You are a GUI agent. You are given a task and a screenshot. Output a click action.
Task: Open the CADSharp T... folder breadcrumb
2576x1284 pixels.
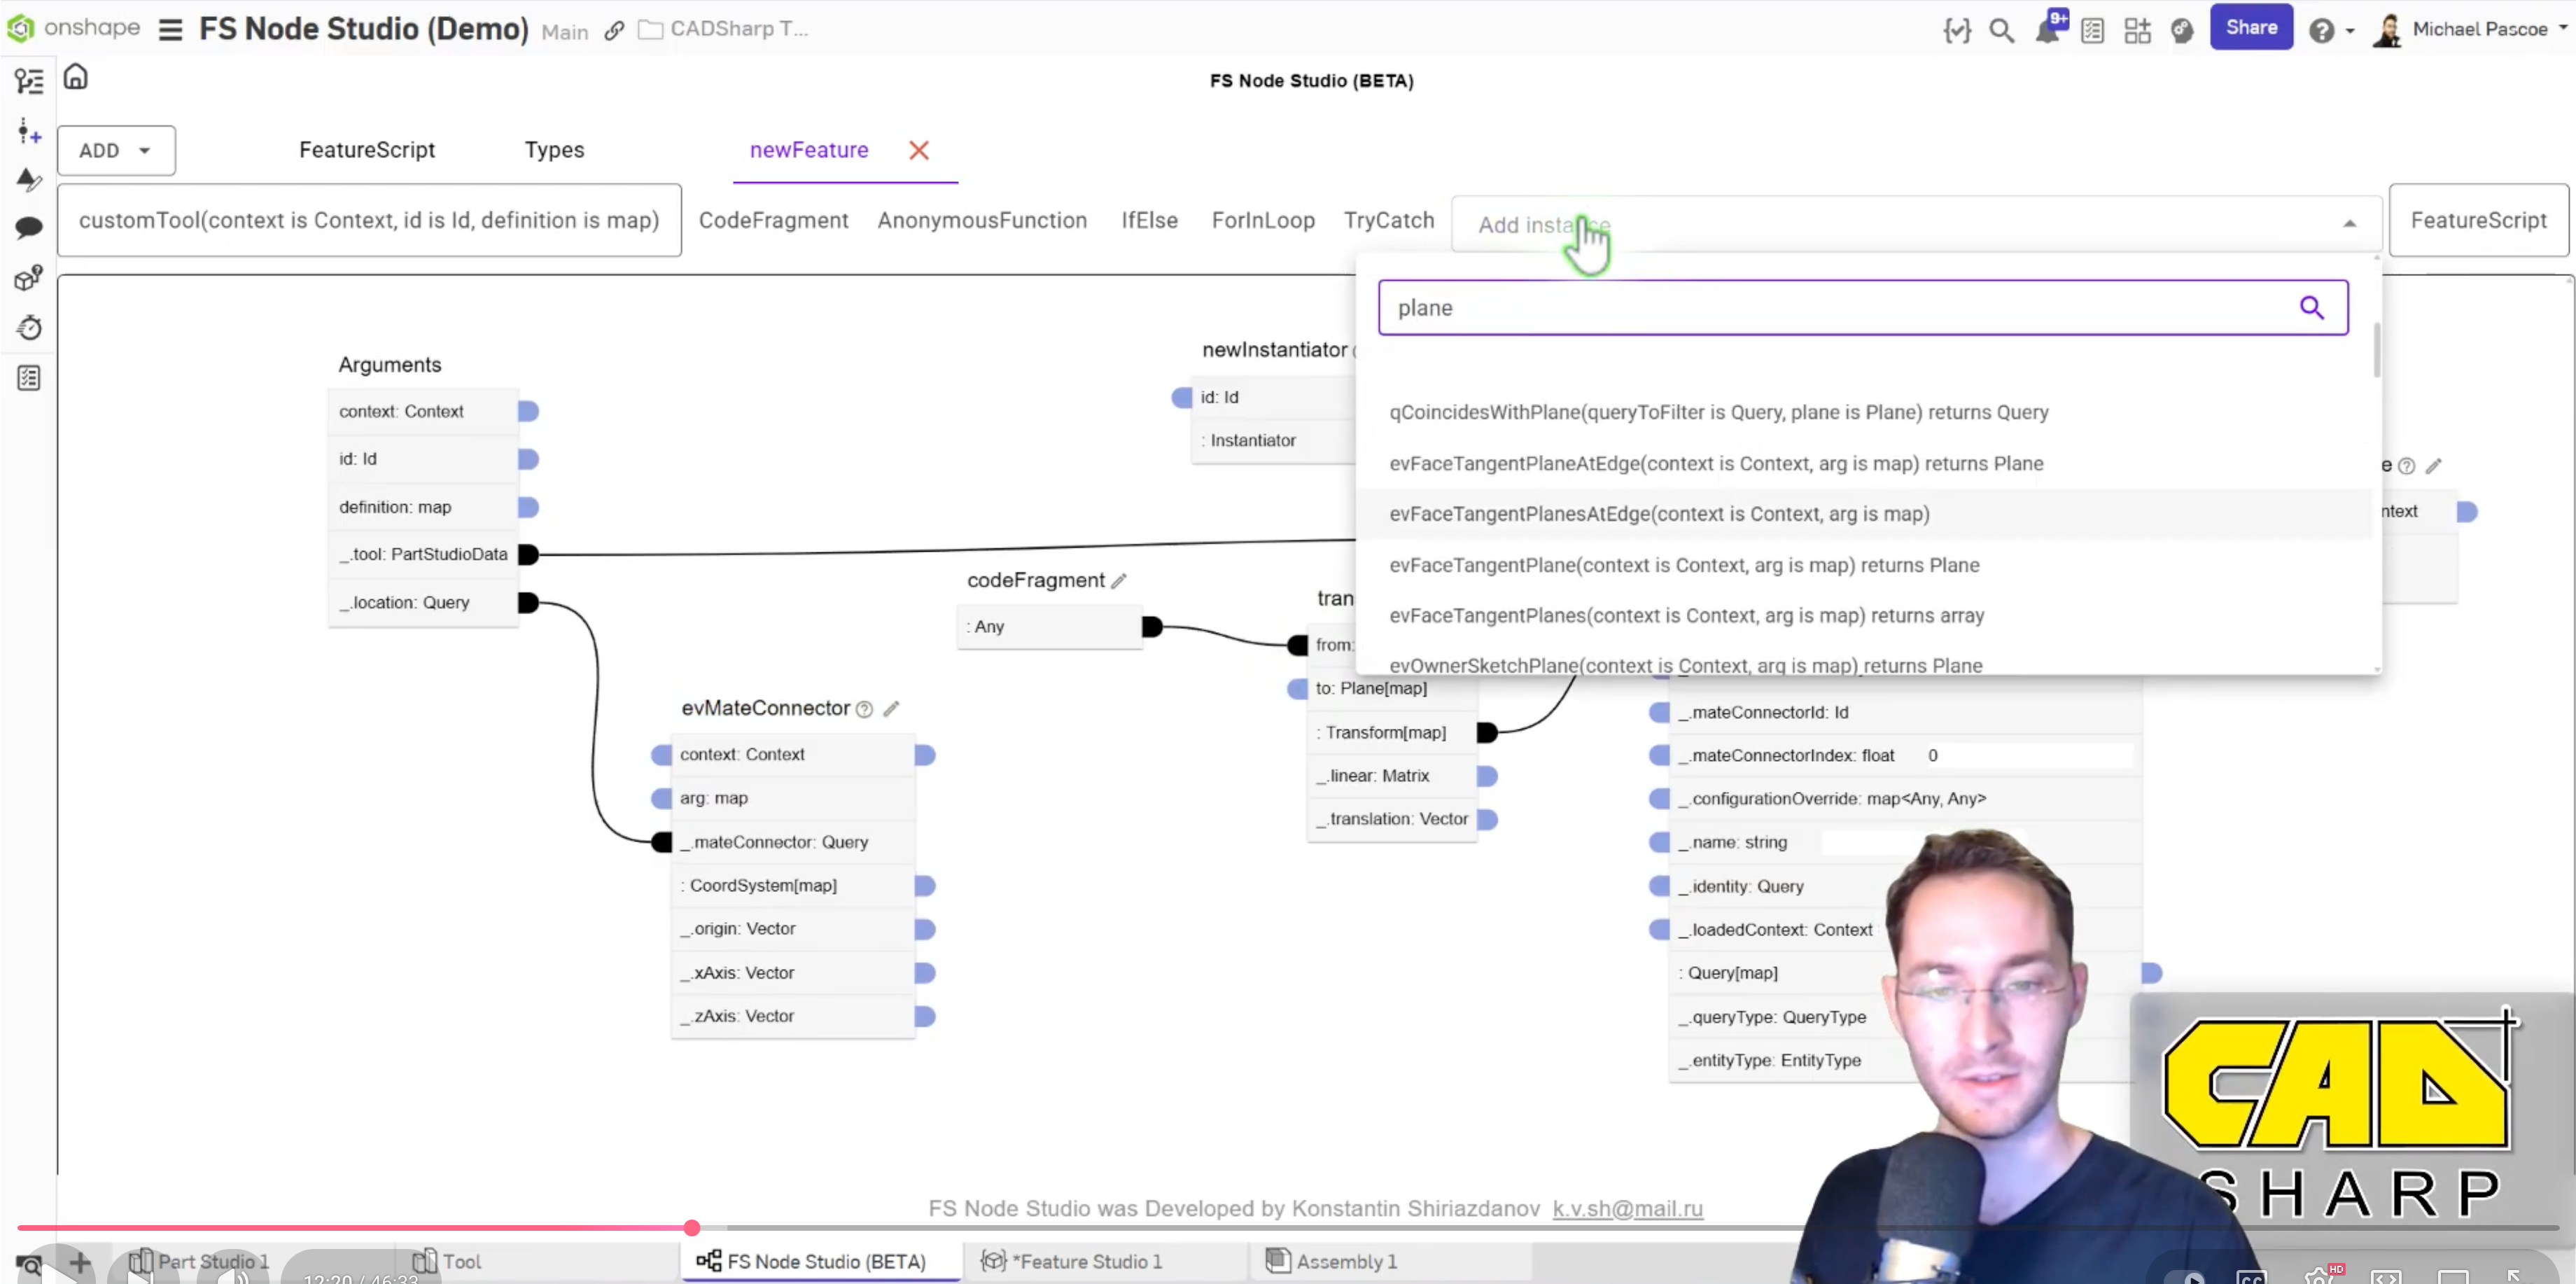(x=723, y=29)
